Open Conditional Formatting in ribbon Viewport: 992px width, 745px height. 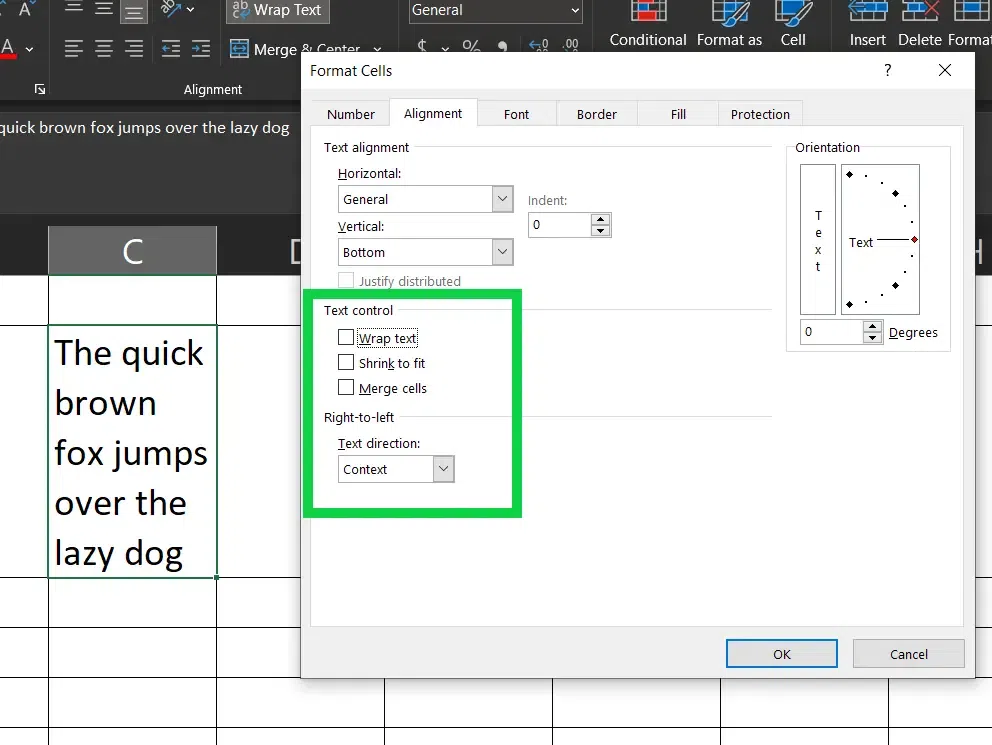pos(648,24)
